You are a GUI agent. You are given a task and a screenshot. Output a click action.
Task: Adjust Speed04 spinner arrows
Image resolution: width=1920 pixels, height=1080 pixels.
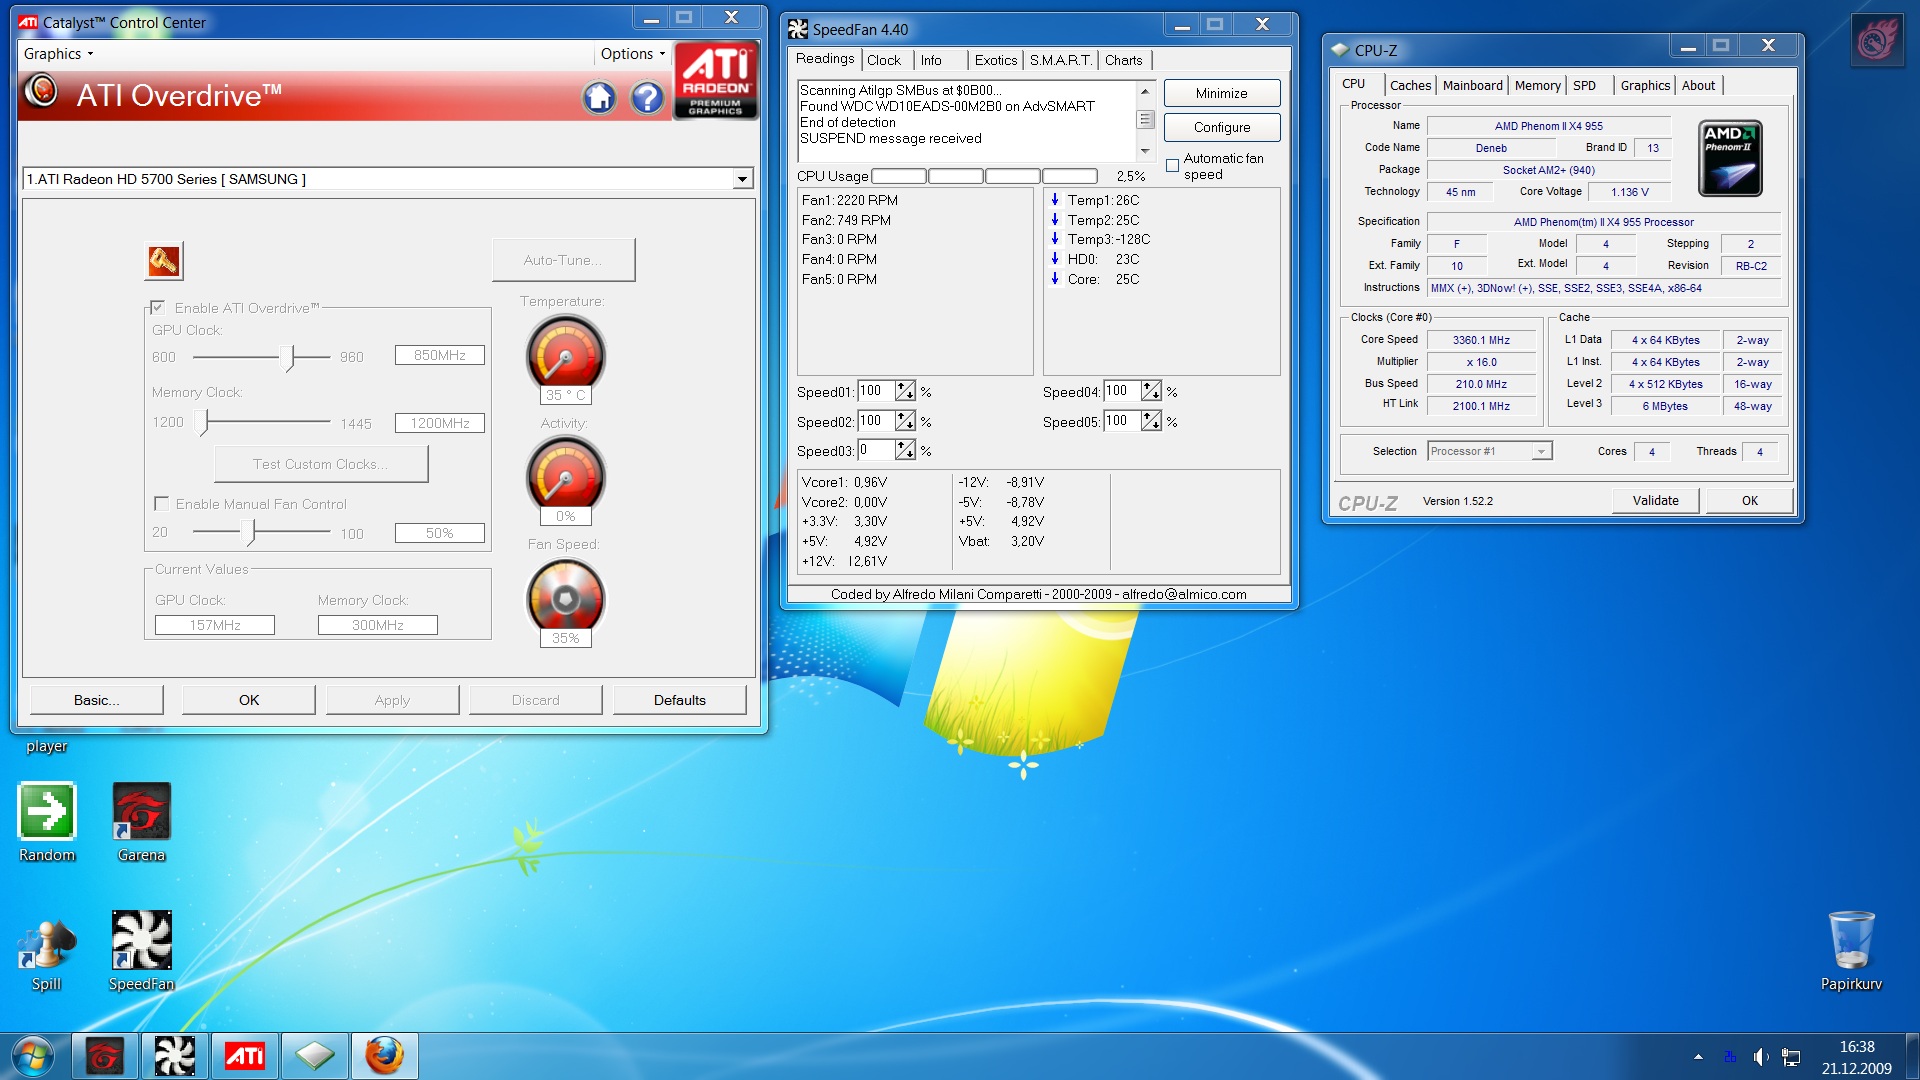(1151, 391)
